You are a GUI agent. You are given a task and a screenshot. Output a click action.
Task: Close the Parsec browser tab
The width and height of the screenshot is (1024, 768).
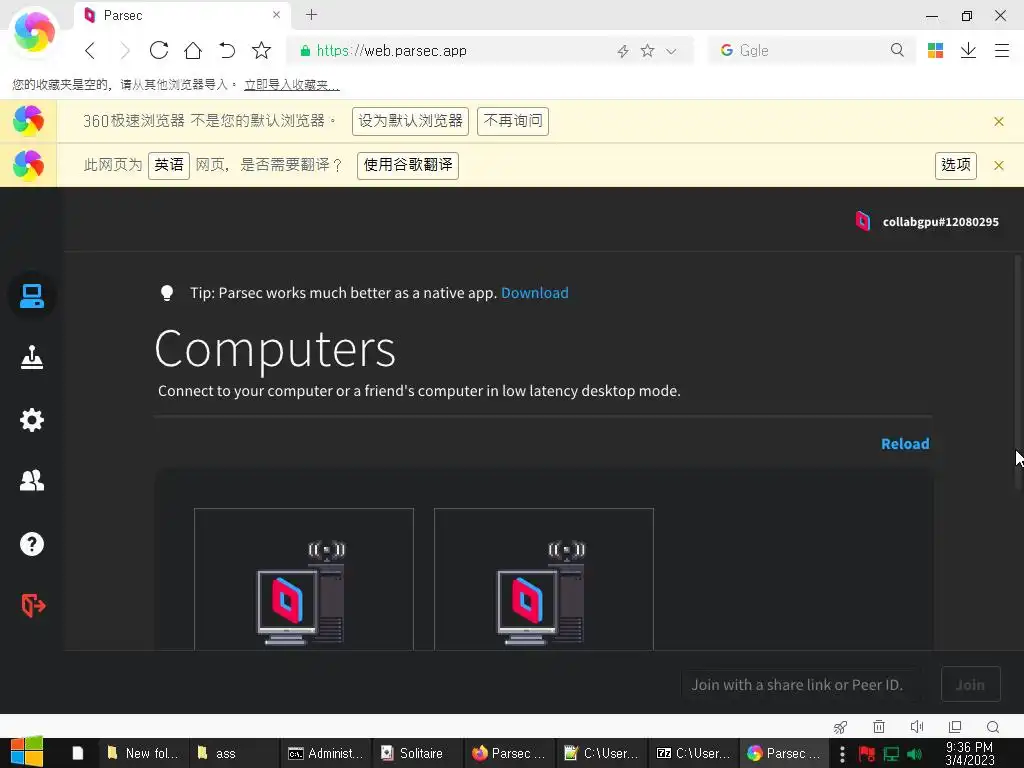pos(276,14)
